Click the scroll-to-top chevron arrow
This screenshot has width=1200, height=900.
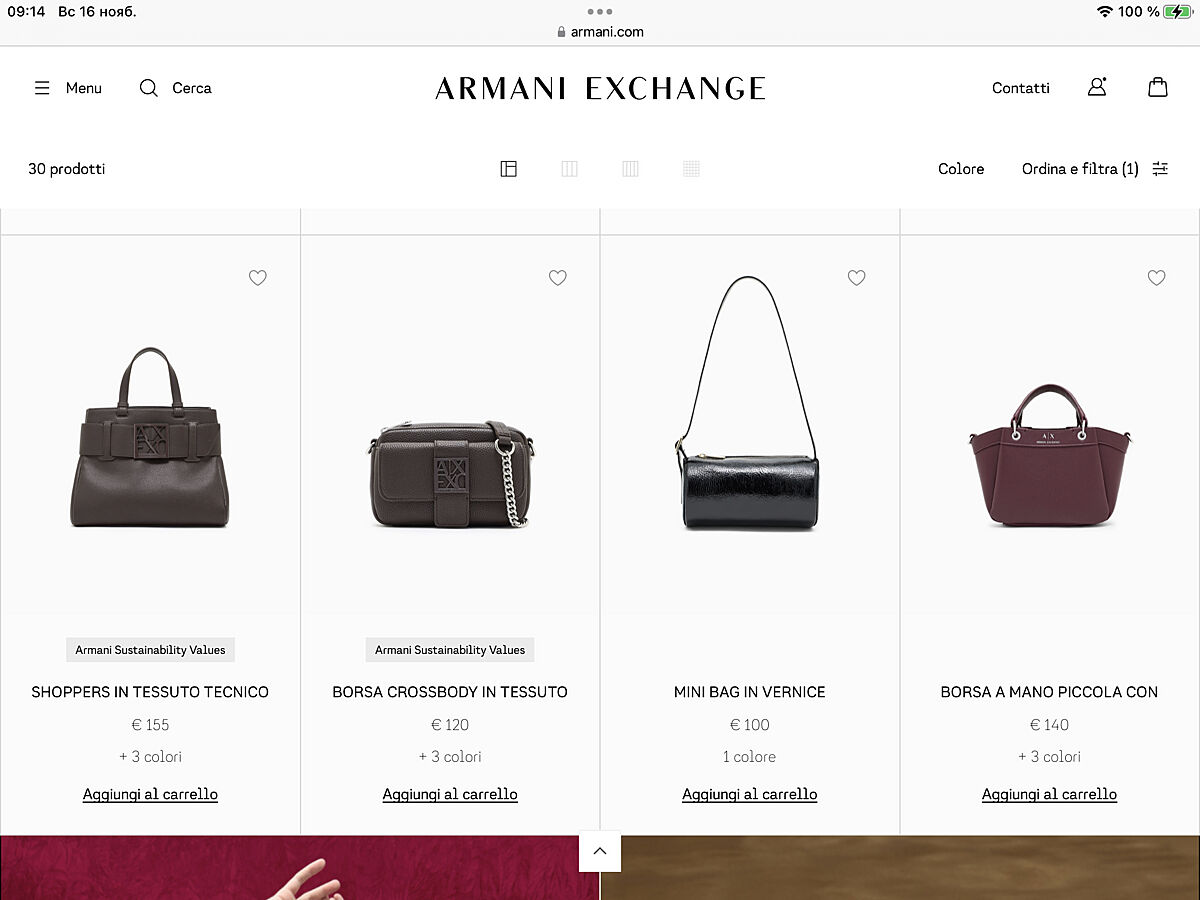click(600, 851)
